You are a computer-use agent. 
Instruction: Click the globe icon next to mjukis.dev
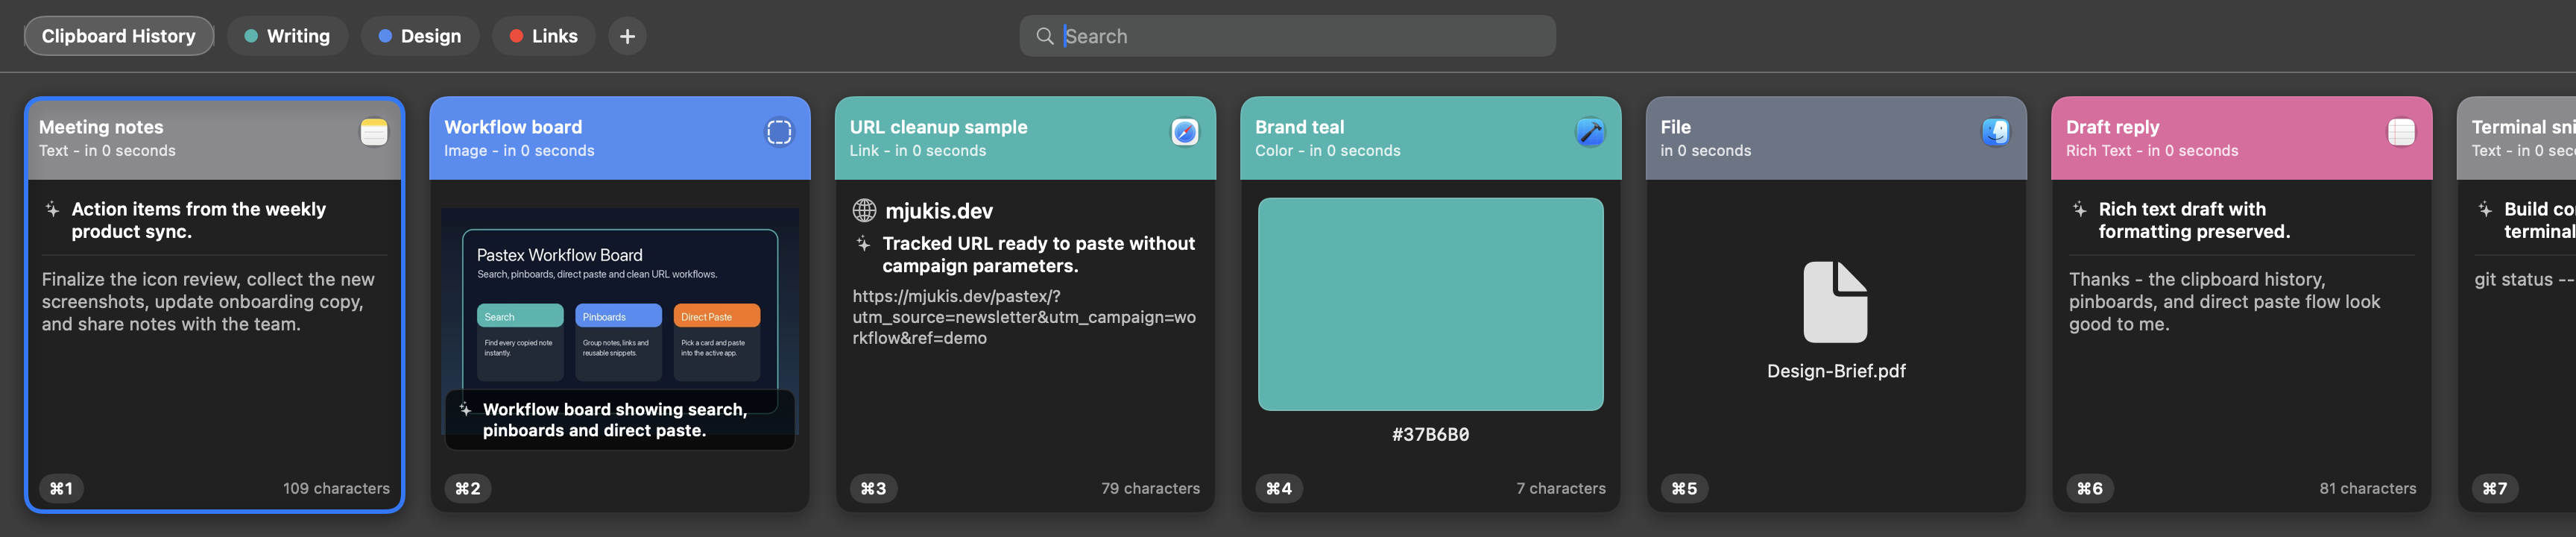tap(864, 210)
